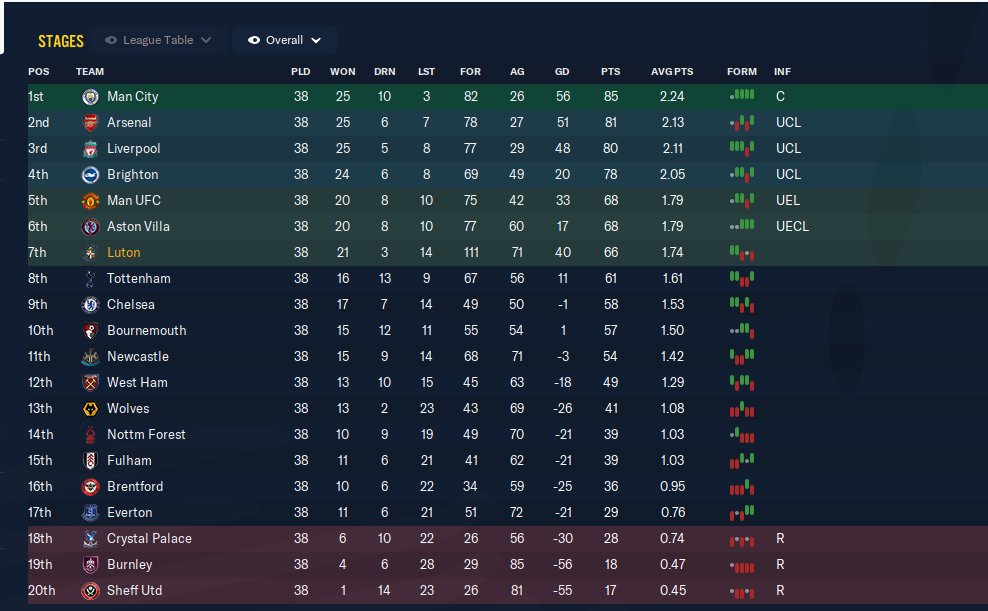Click the eye icon beside Overall

pyautogui.click(x=254, y=41)
